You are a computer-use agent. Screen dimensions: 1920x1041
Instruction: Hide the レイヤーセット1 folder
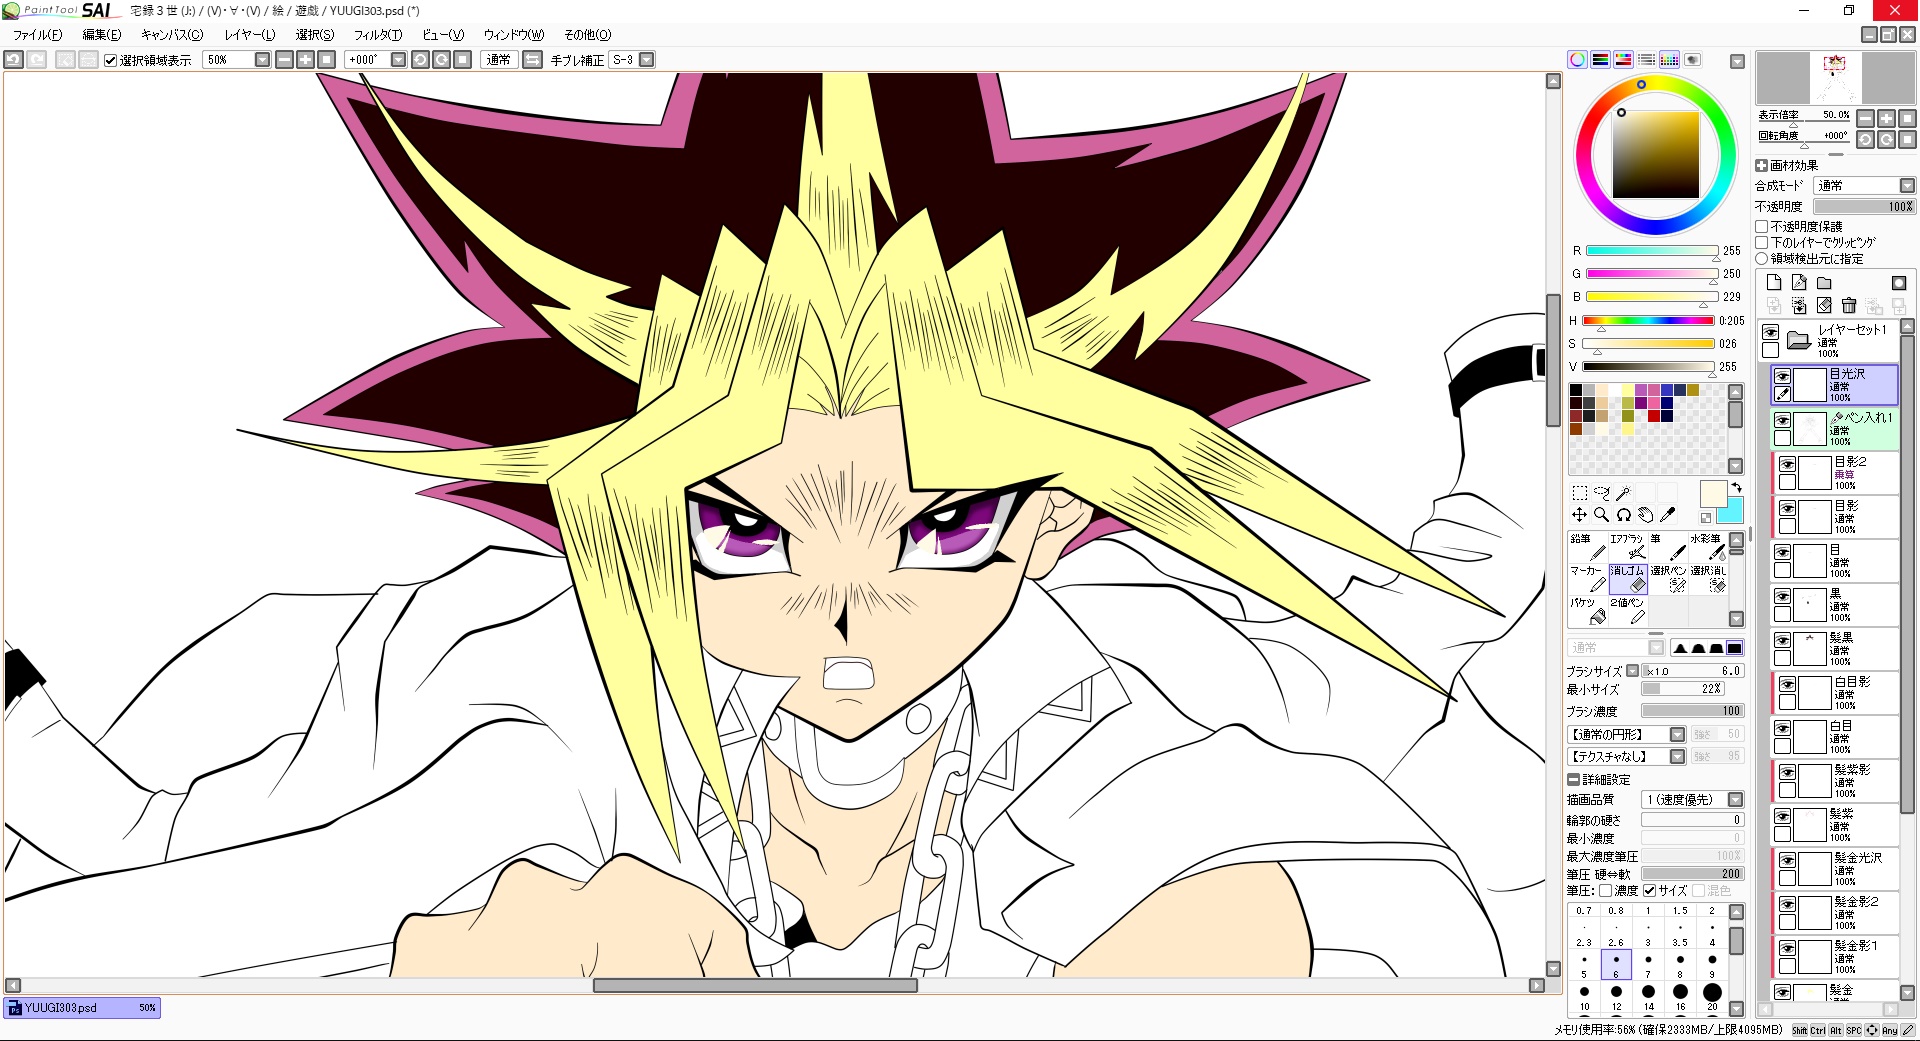tap(1771, 332)
